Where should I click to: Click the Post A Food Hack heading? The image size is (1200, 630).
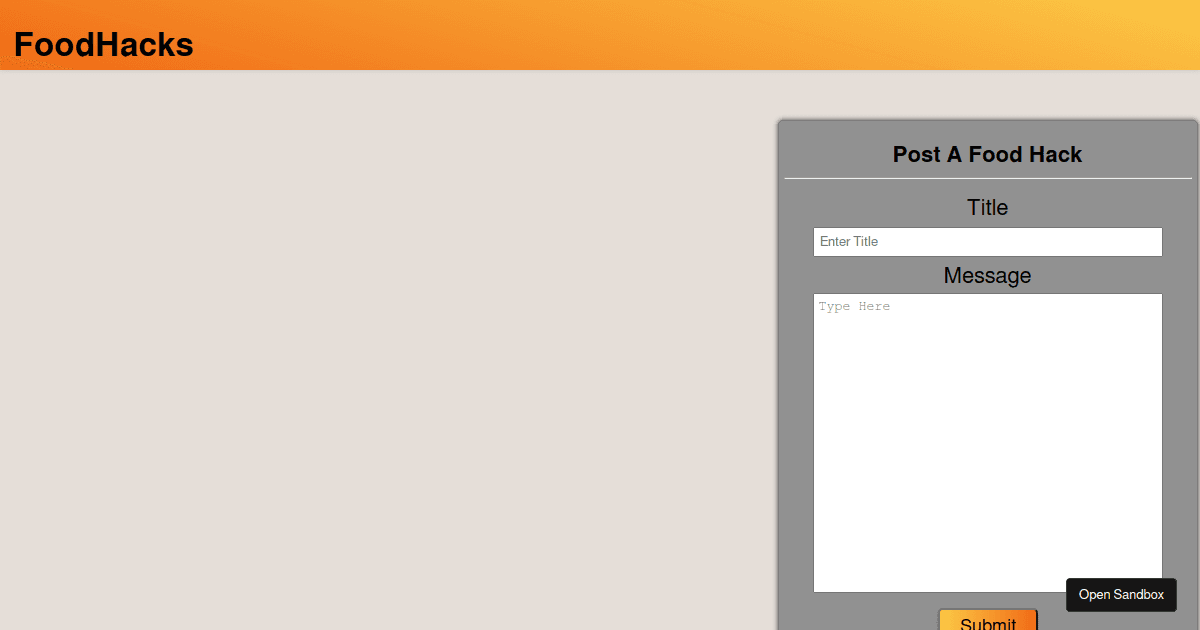point(987,154)
